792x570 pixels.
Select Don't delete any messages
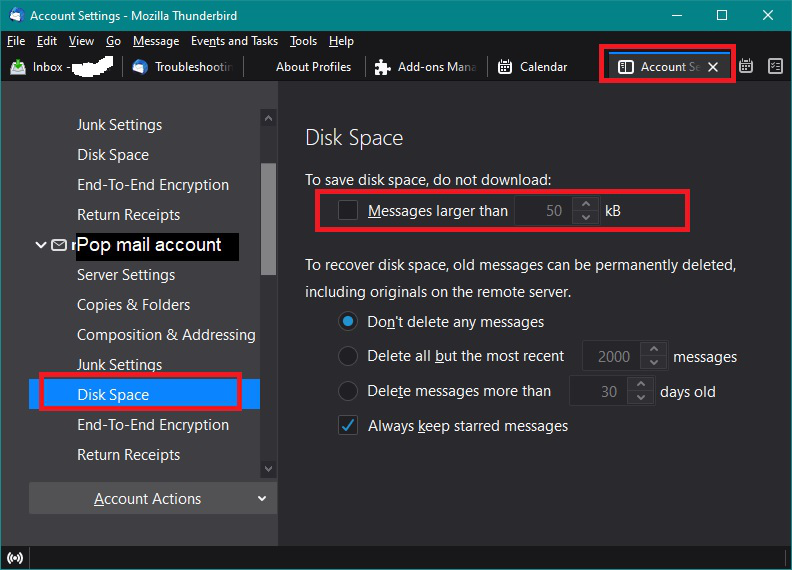(x=348, y=321)
